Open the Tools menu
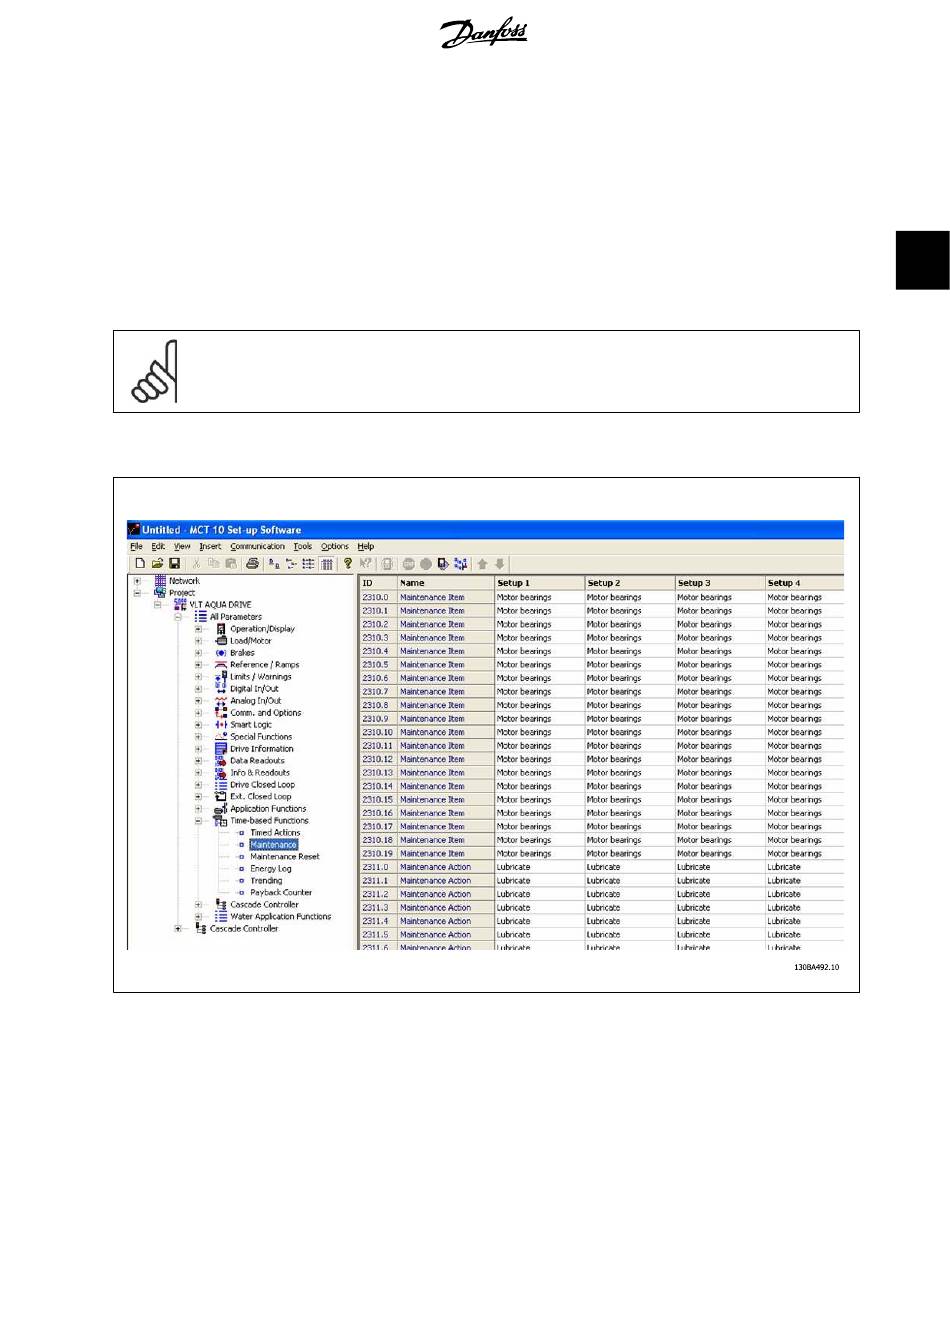The height and width of the screenshot is (1344, 950). [302, 547]
